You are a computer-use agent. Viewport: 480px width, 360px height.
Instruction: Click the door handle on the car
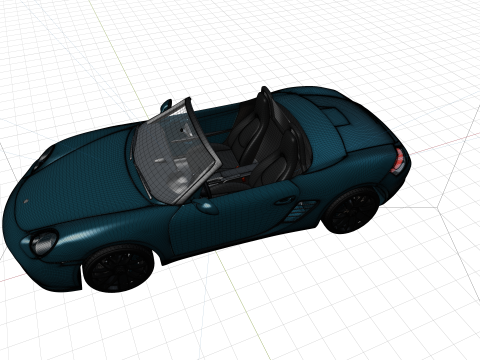[285, 201]
